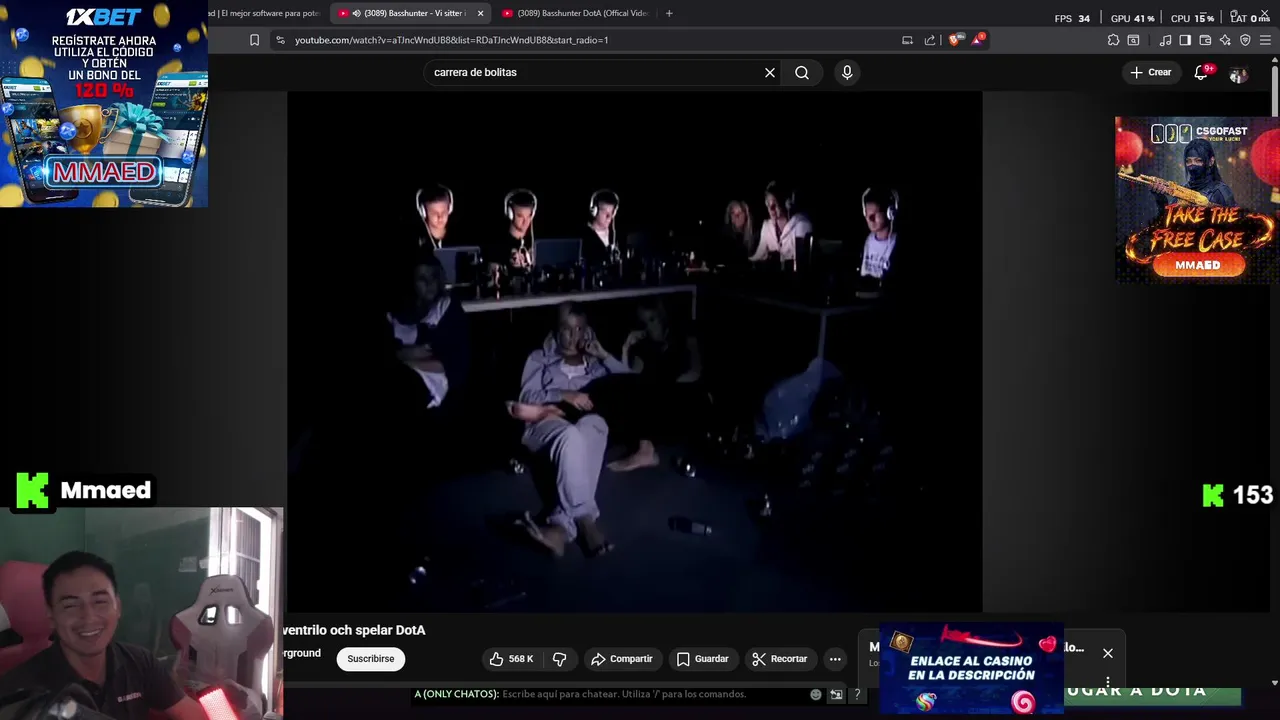Open the browser main menu icon
The height and width of the screenshot is (720, 1280).
click(1265, 40)
